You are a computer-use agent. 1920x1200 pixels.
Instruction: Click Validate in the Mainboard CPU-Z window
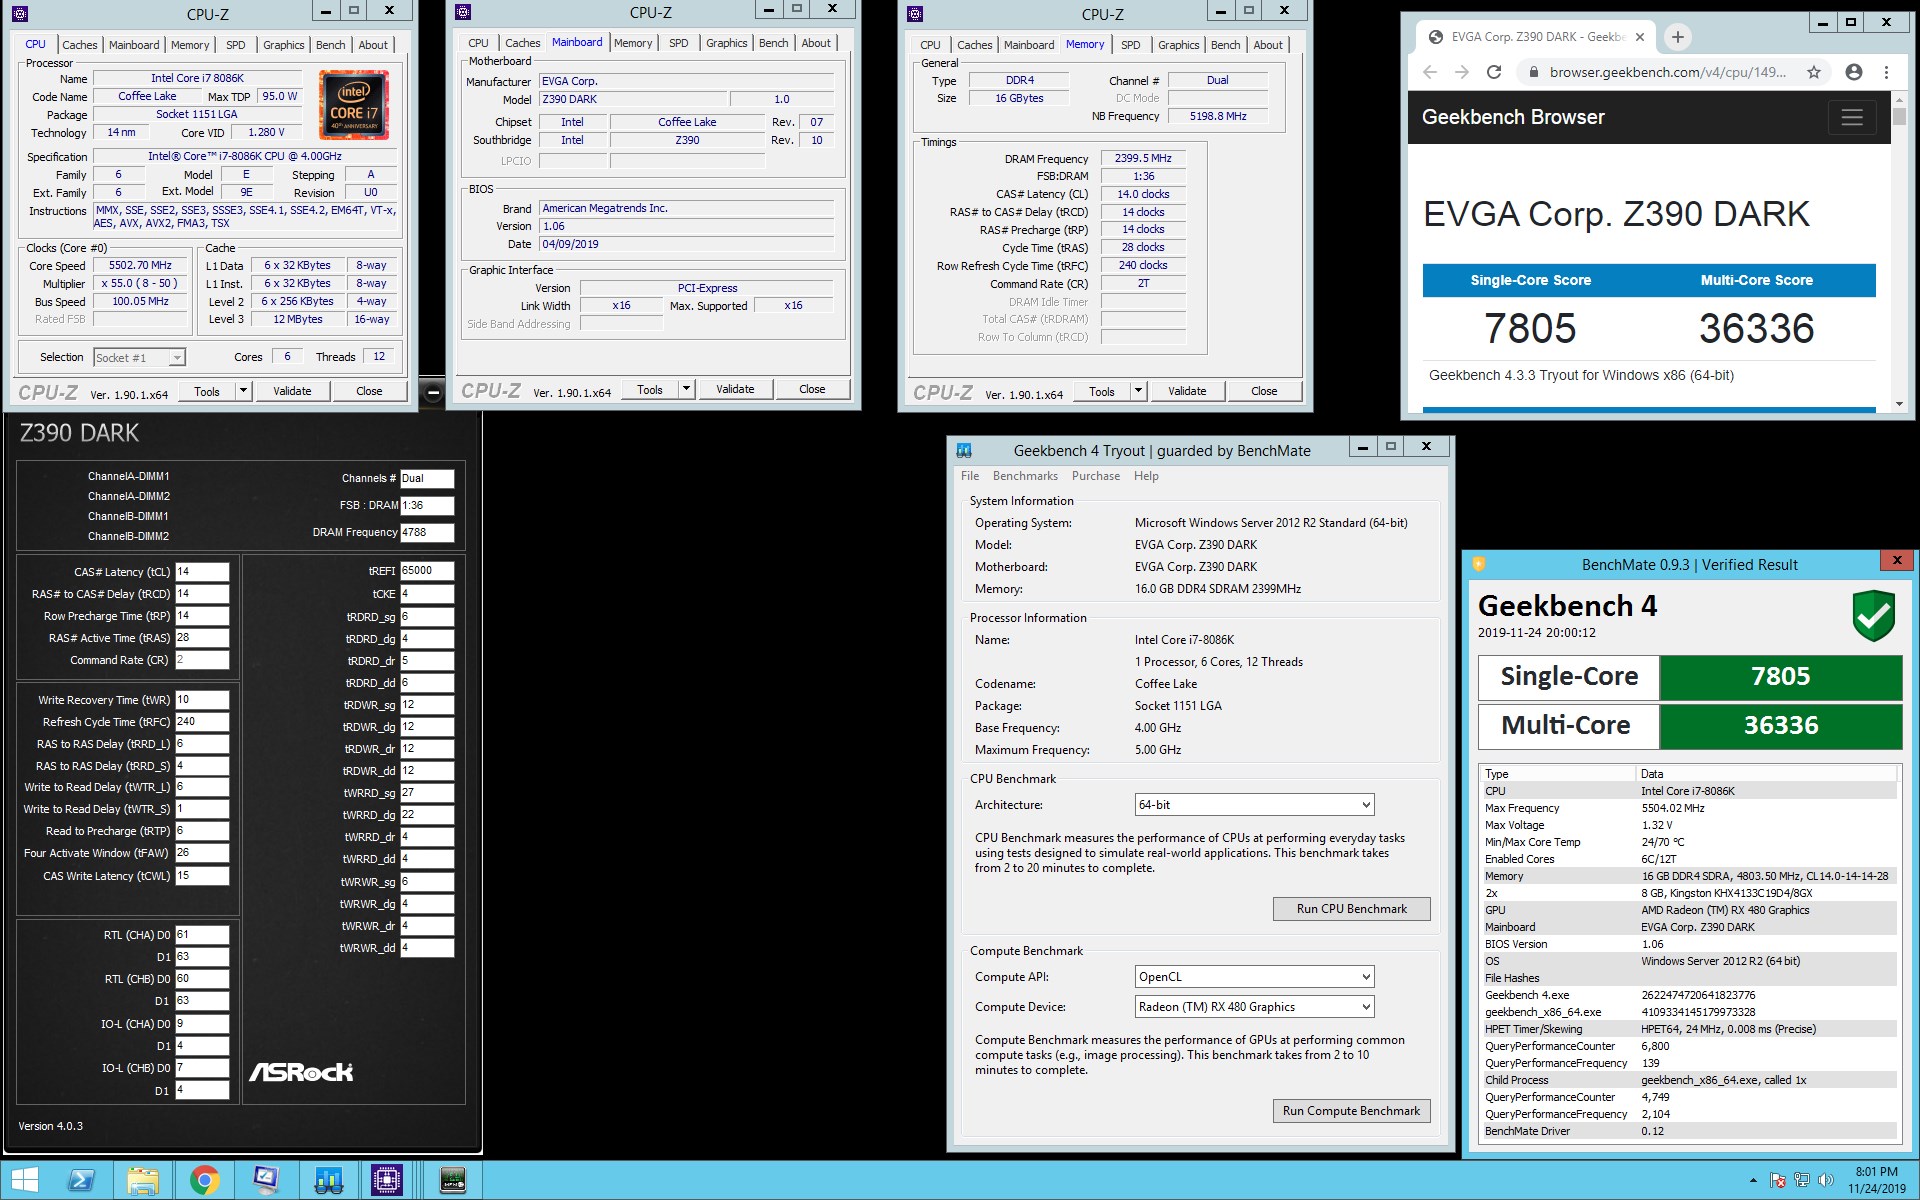[x=735, y=389]
